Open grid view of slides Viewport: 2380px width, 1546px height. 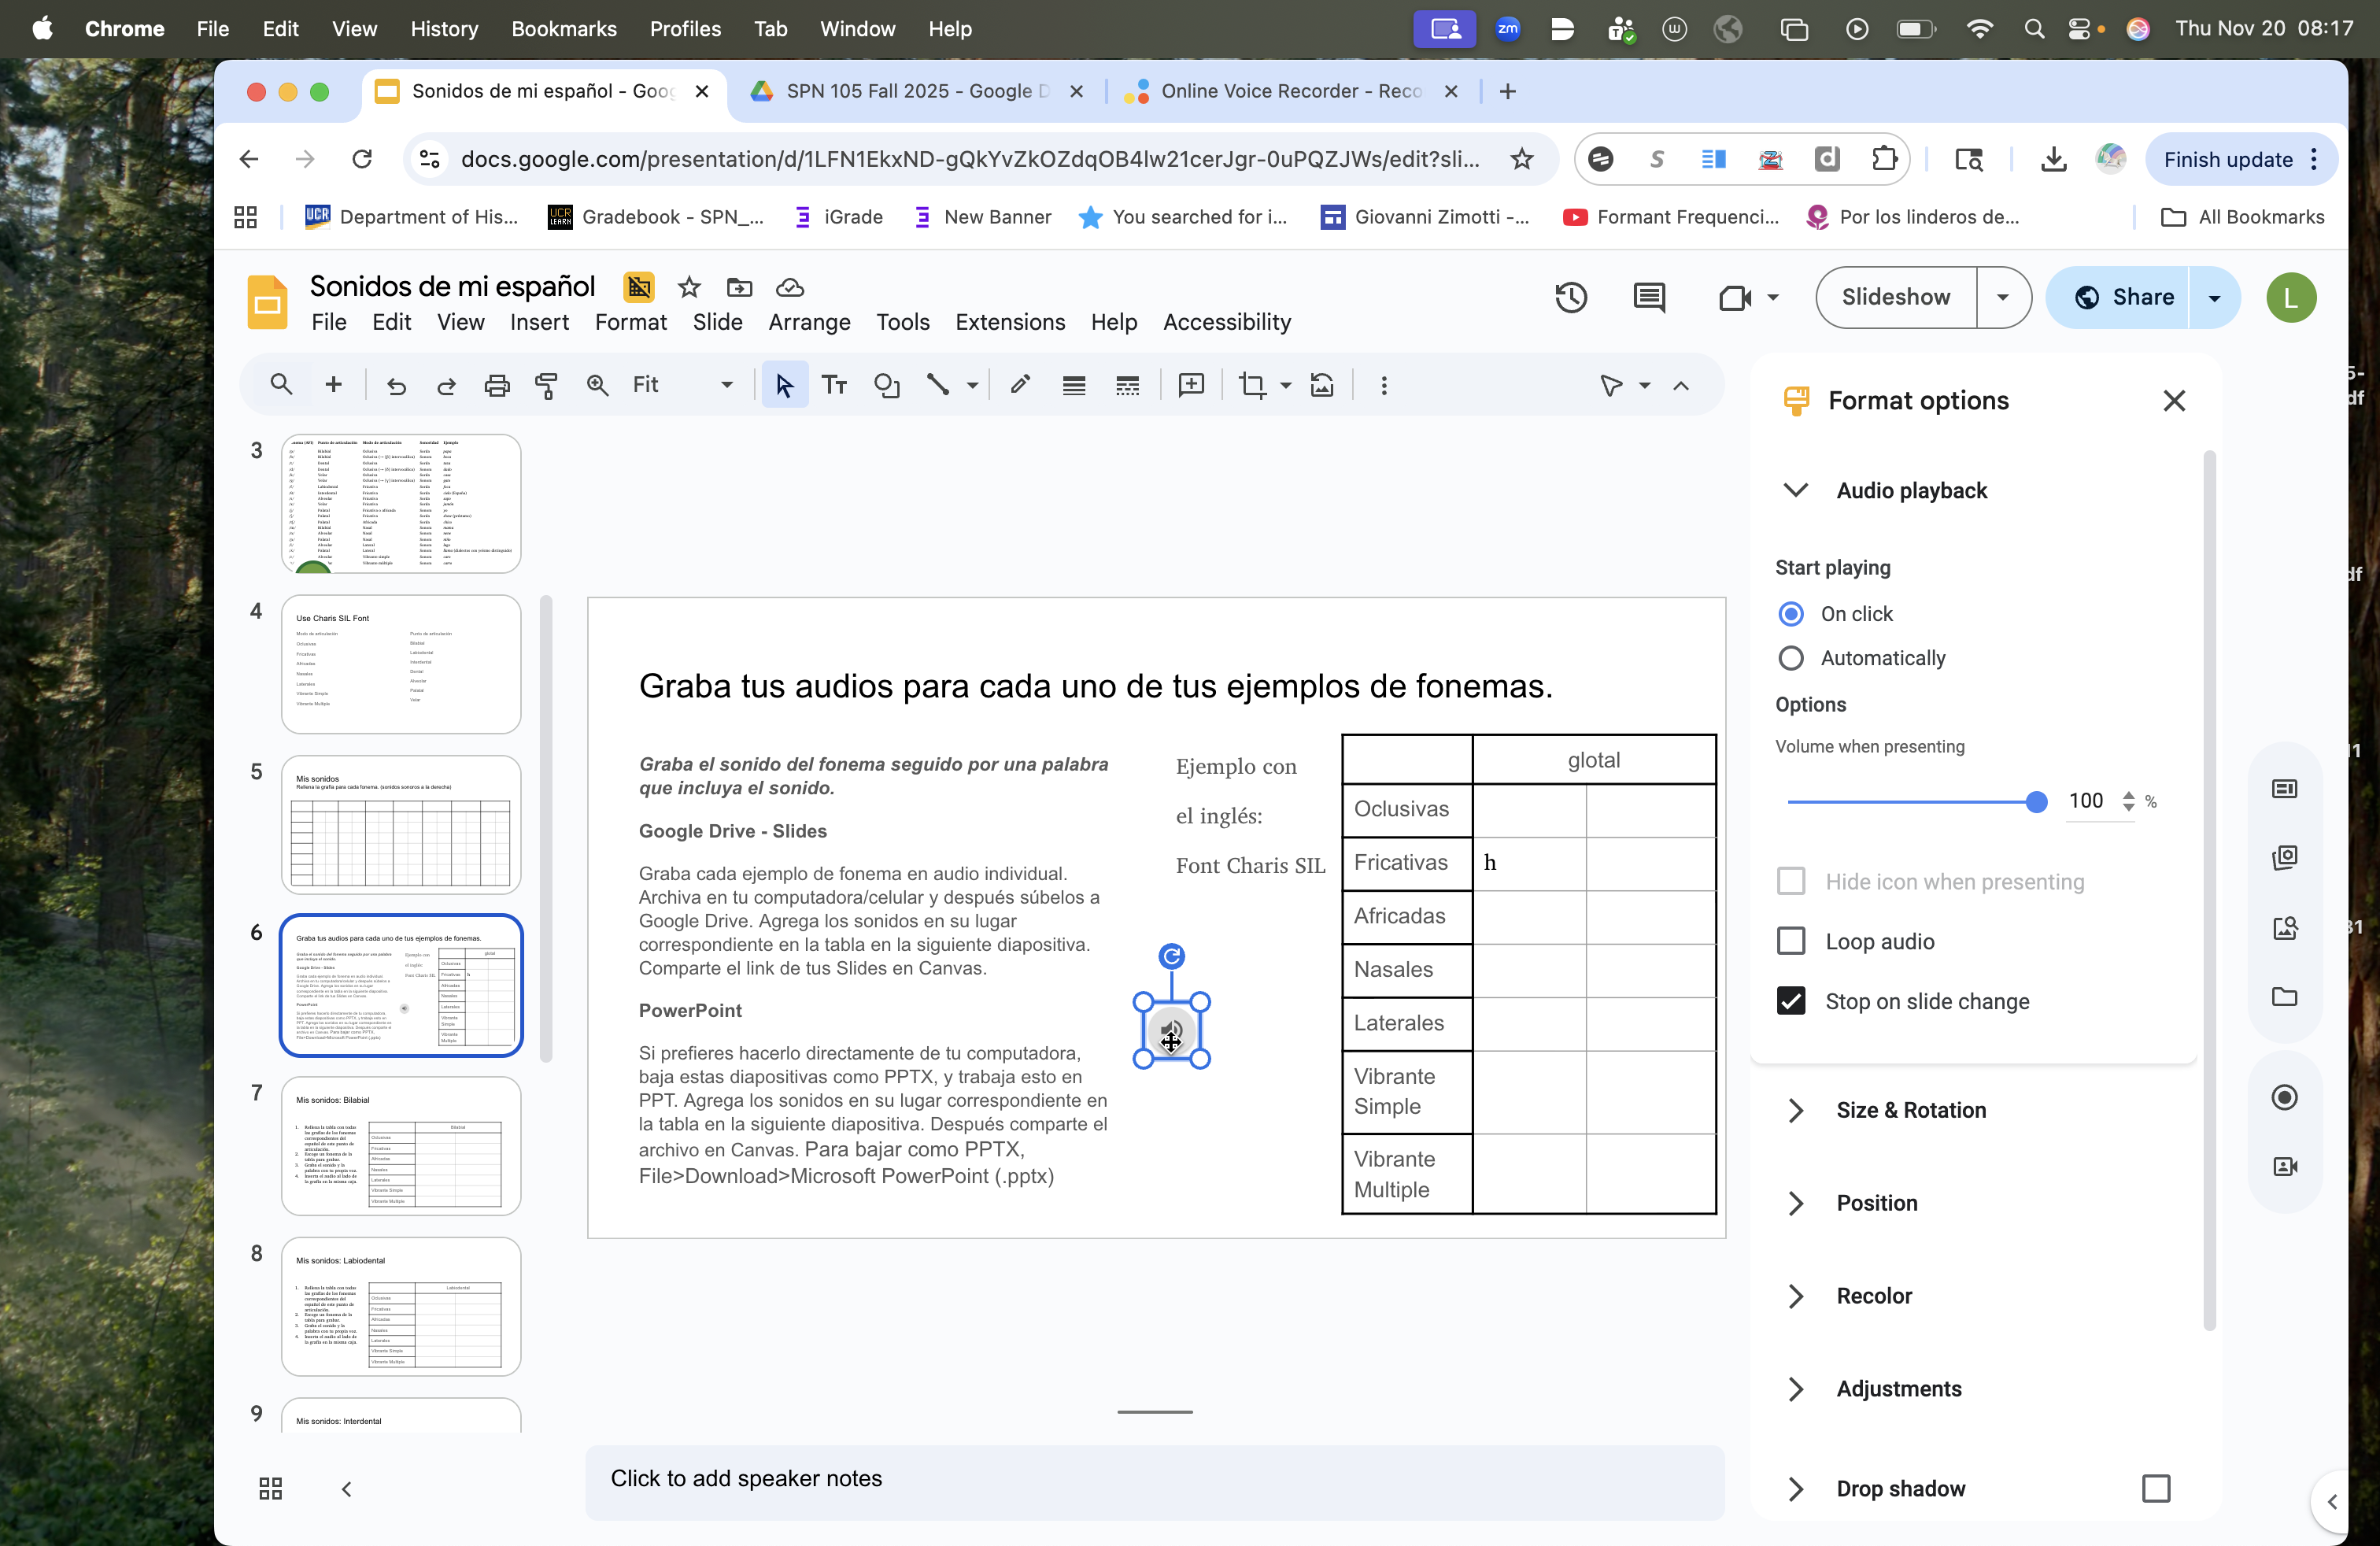270,1489
